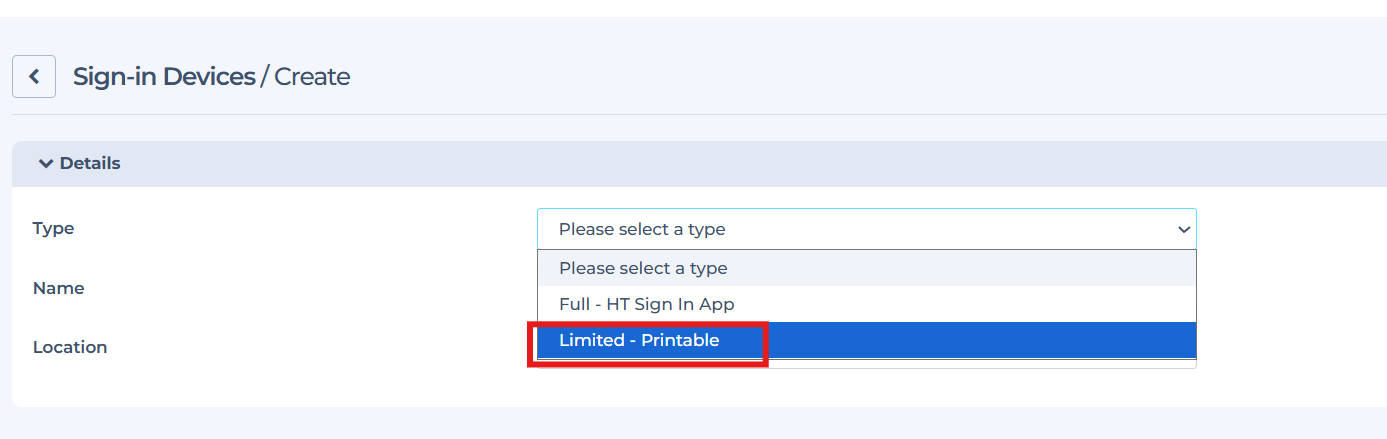This screenshot has height=439, width=1387.
Task: Click the Details section title text
Action: [90, 163]
